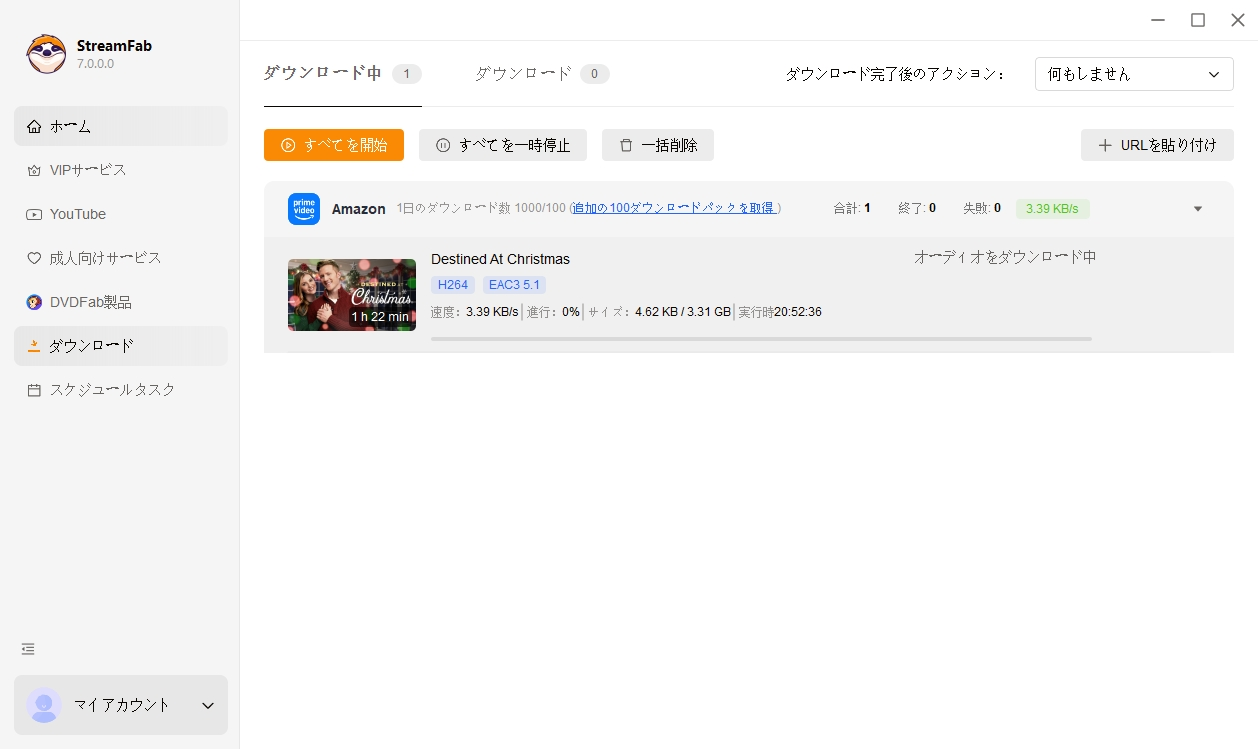This screenshot has height=749, width=1258.
Task: Collapse the sidebar with the bottom-left icon
Action: pos(27,648)
